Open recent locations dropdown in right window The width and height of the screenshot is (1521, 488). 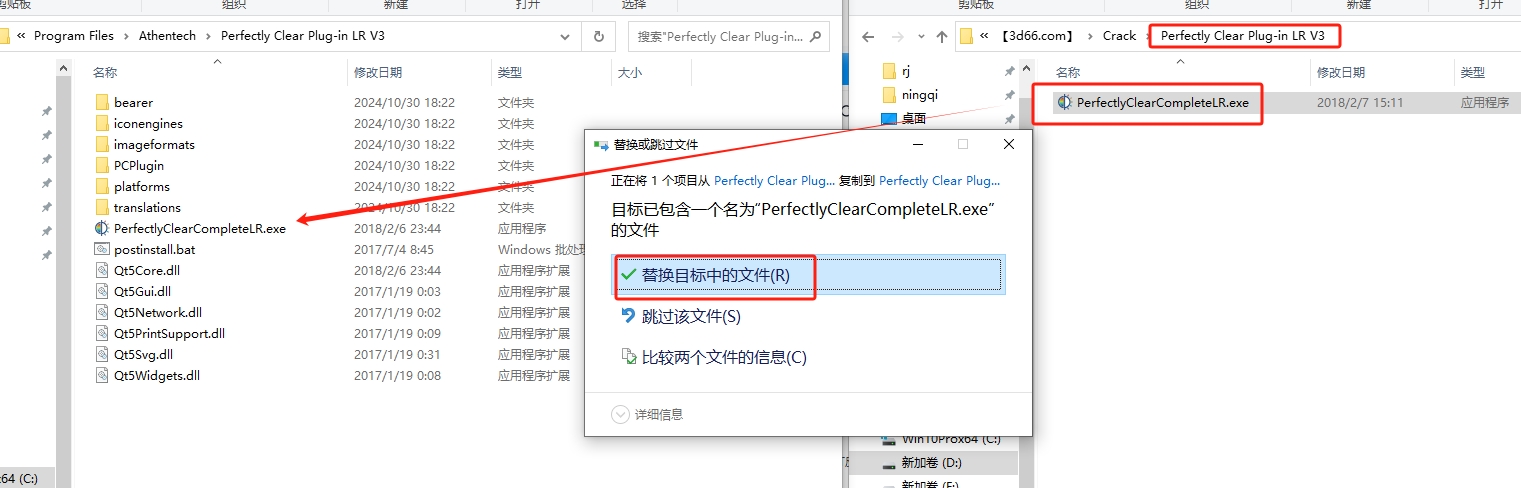point(920,36)
